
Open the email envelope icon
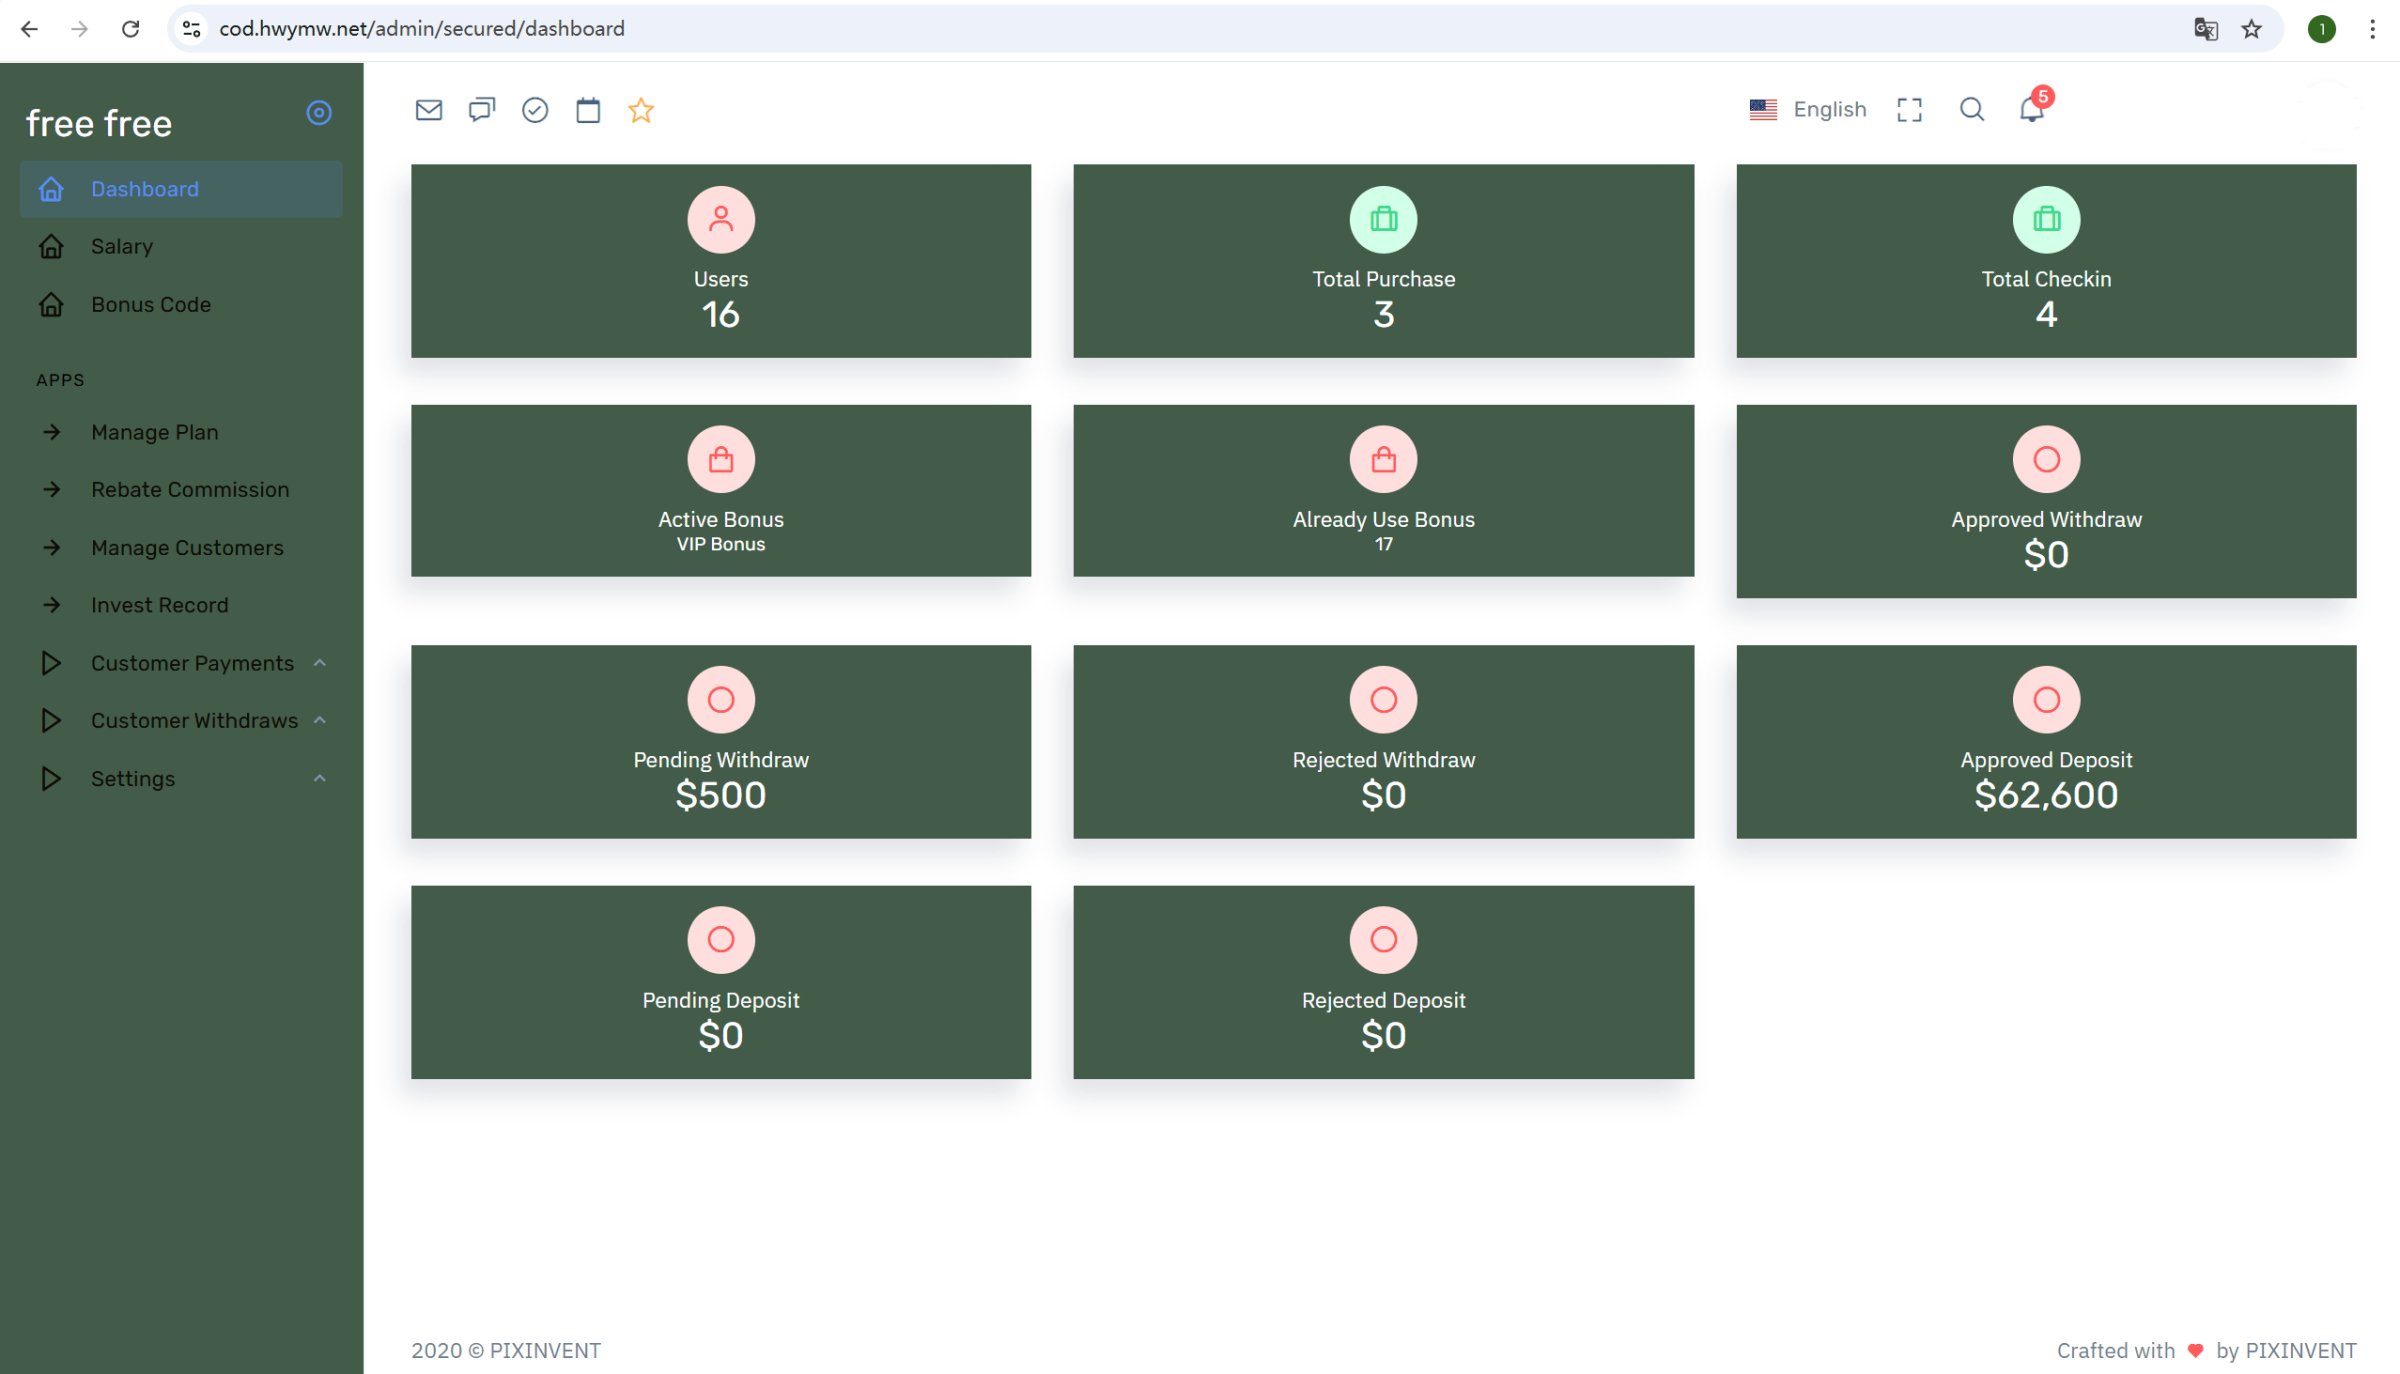pyautogui.click(x=428, y=110)
